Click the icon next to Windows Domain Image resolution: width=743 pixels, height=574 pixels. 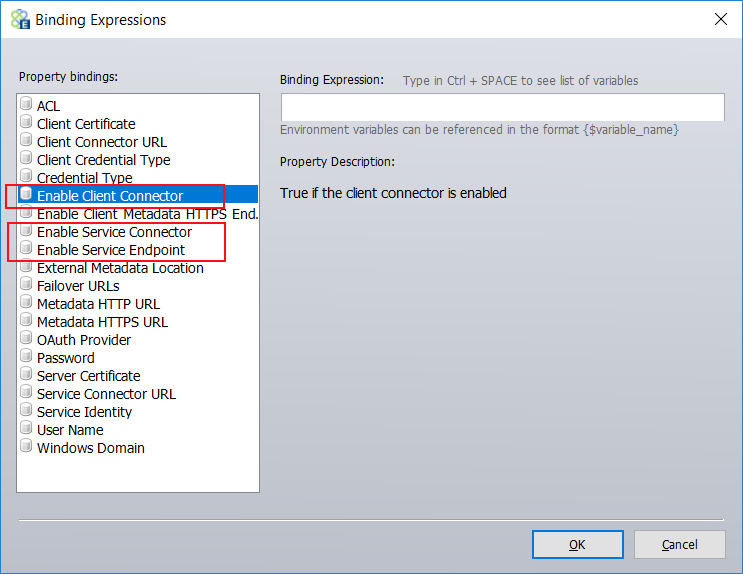point(26,446)
